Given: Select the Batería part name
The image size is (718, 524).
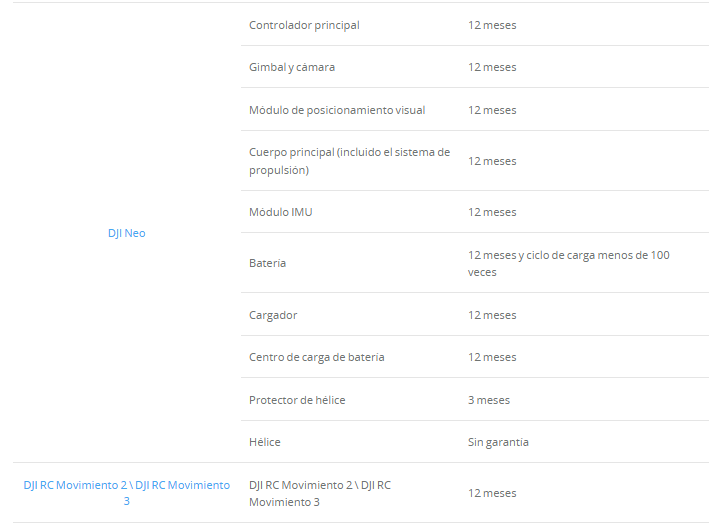Looking at the screenshot, I should (x=267, y=263).
